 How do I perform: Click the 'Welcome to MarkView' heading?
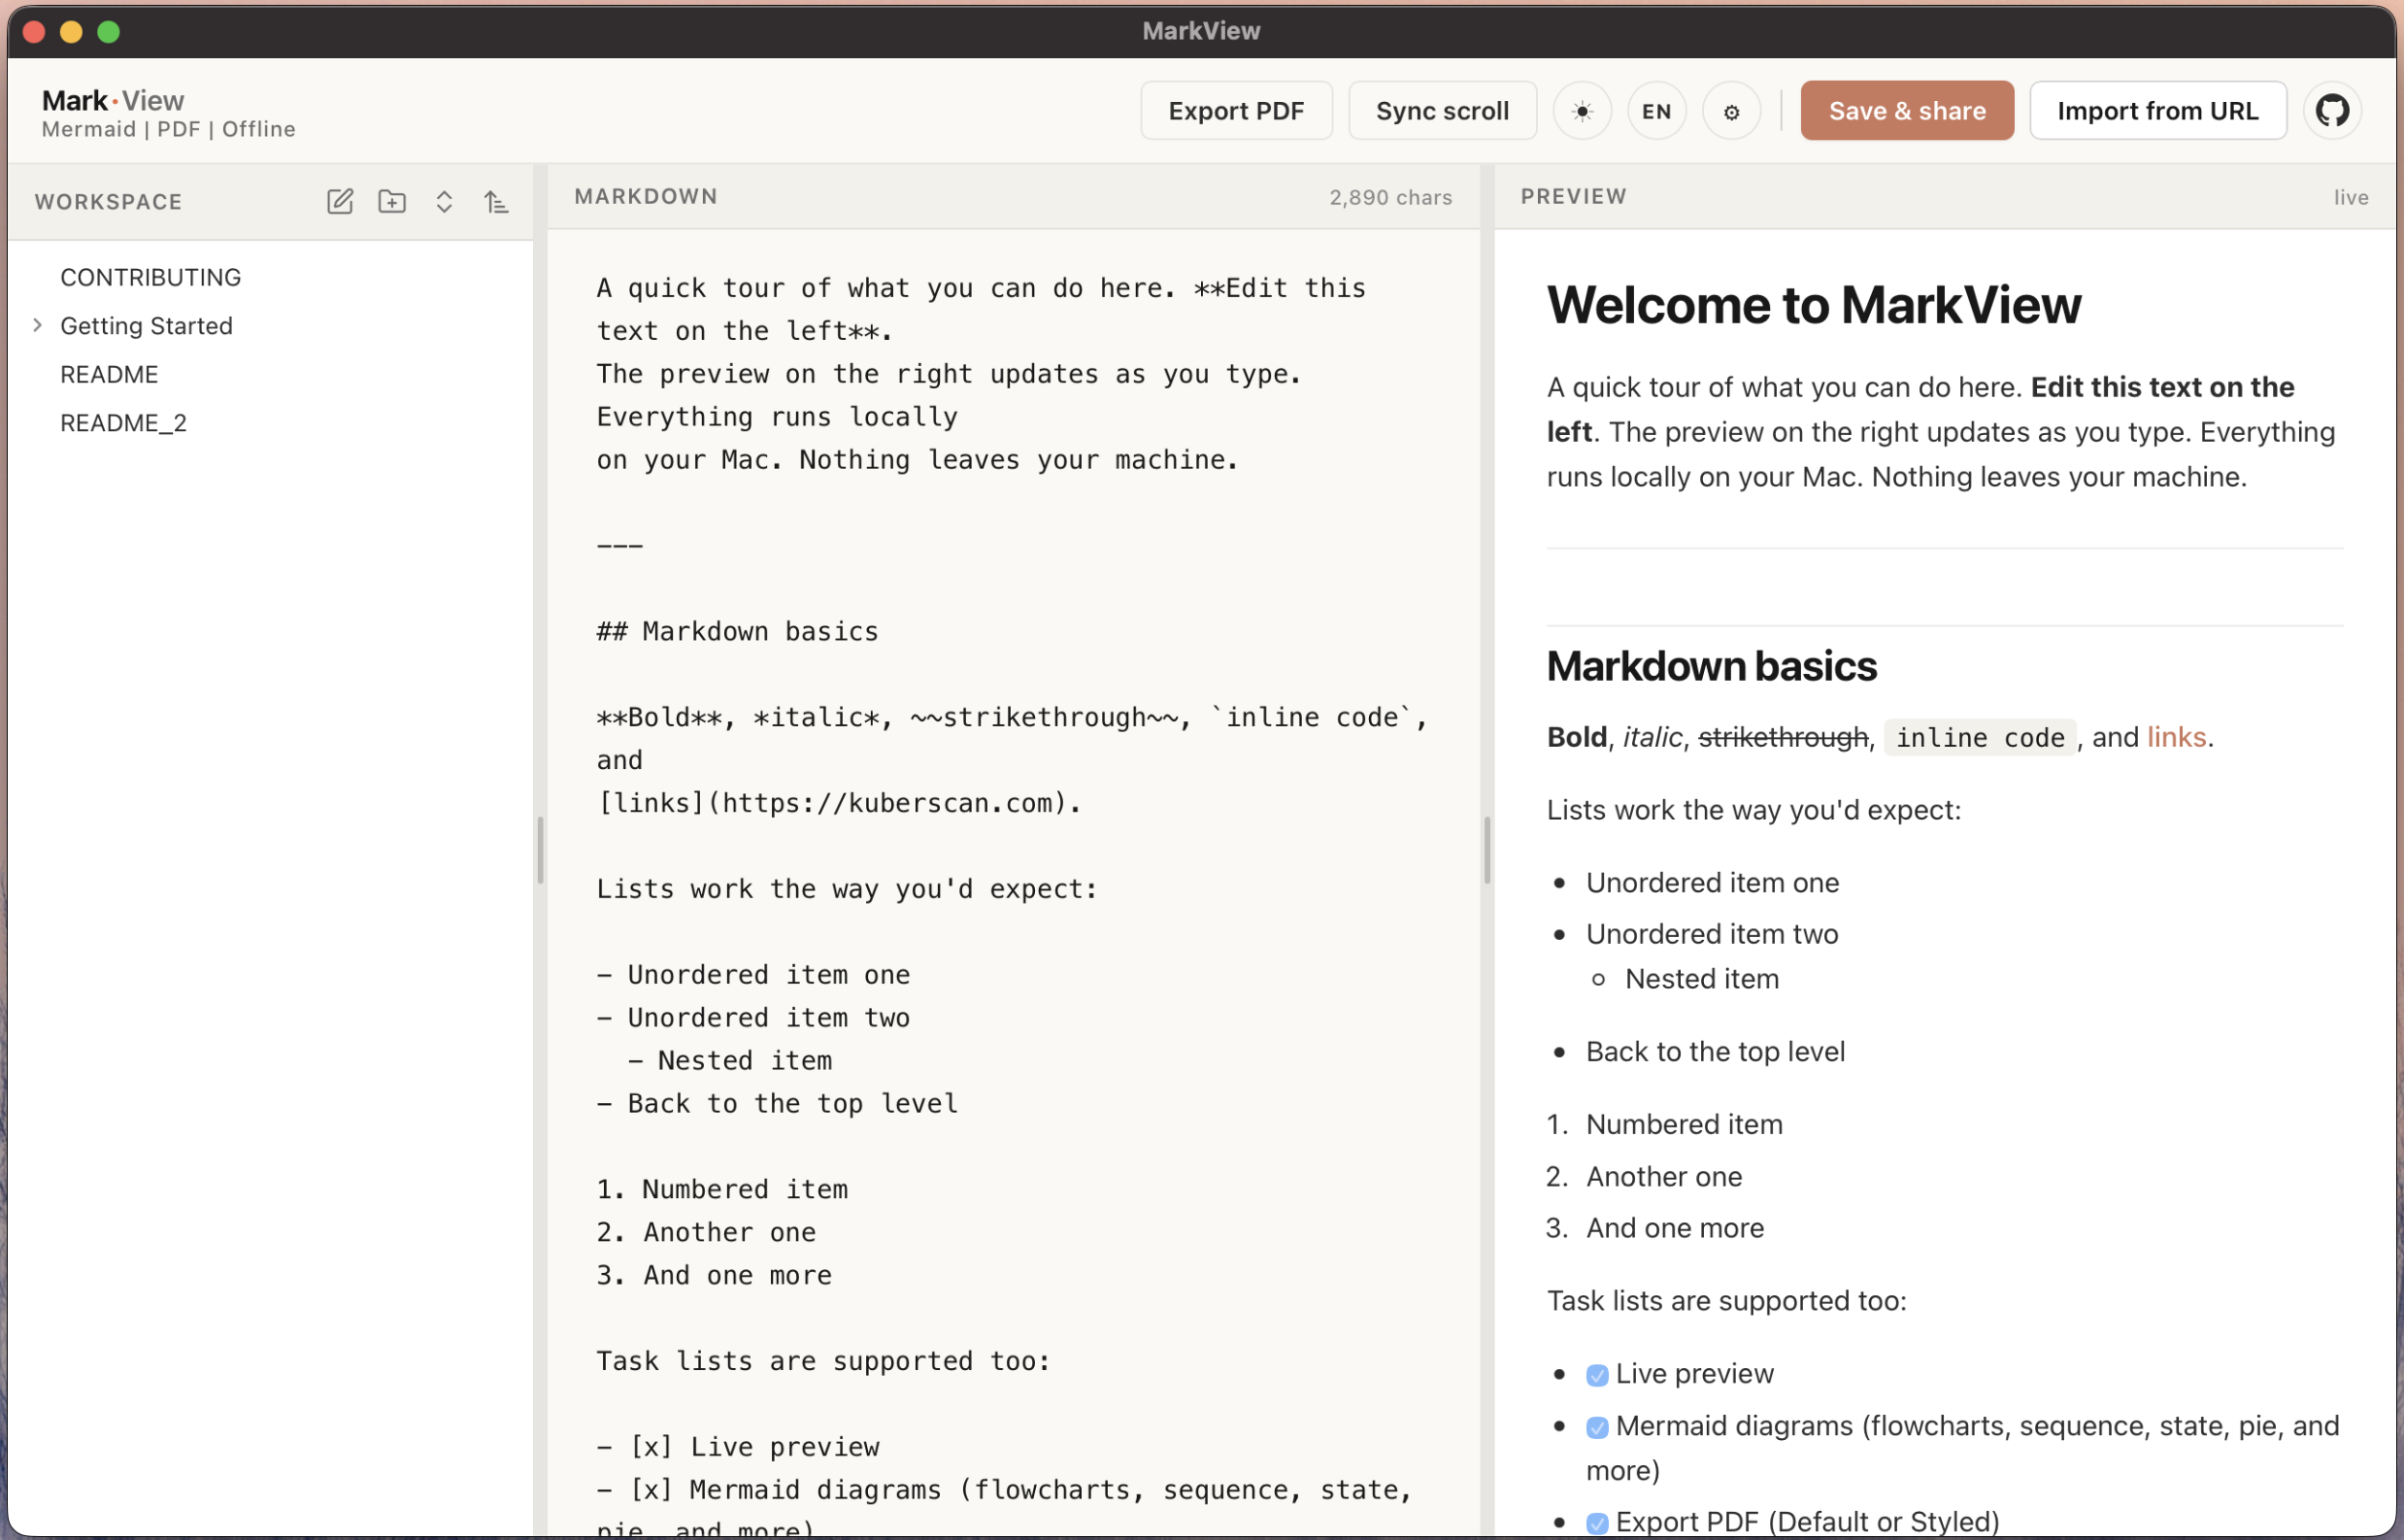[1813, 304]
